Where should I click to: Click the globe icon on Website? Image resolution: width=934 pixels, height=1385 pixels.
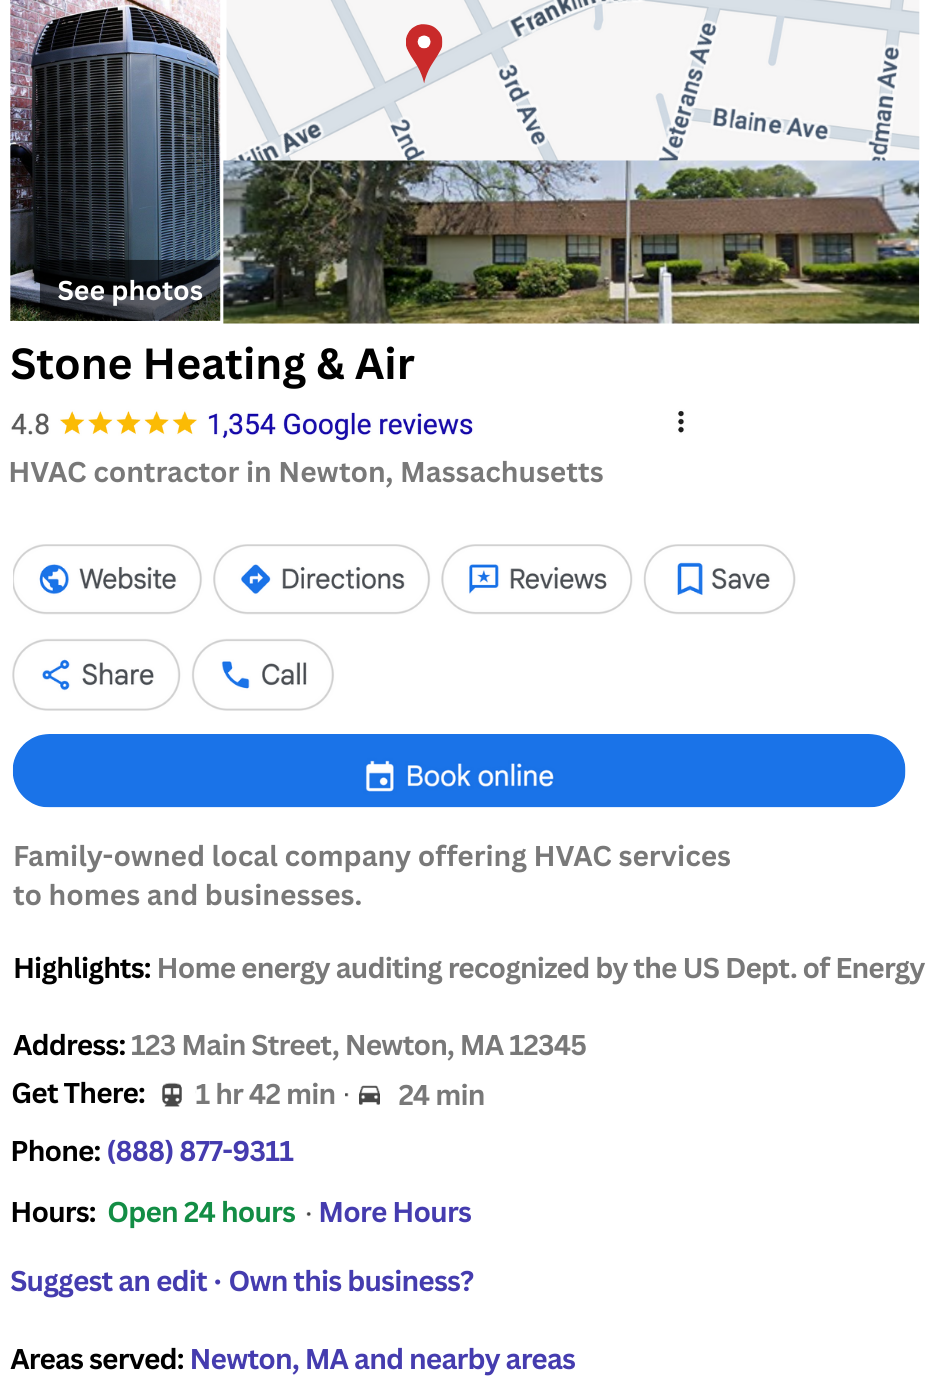(54, 579)
